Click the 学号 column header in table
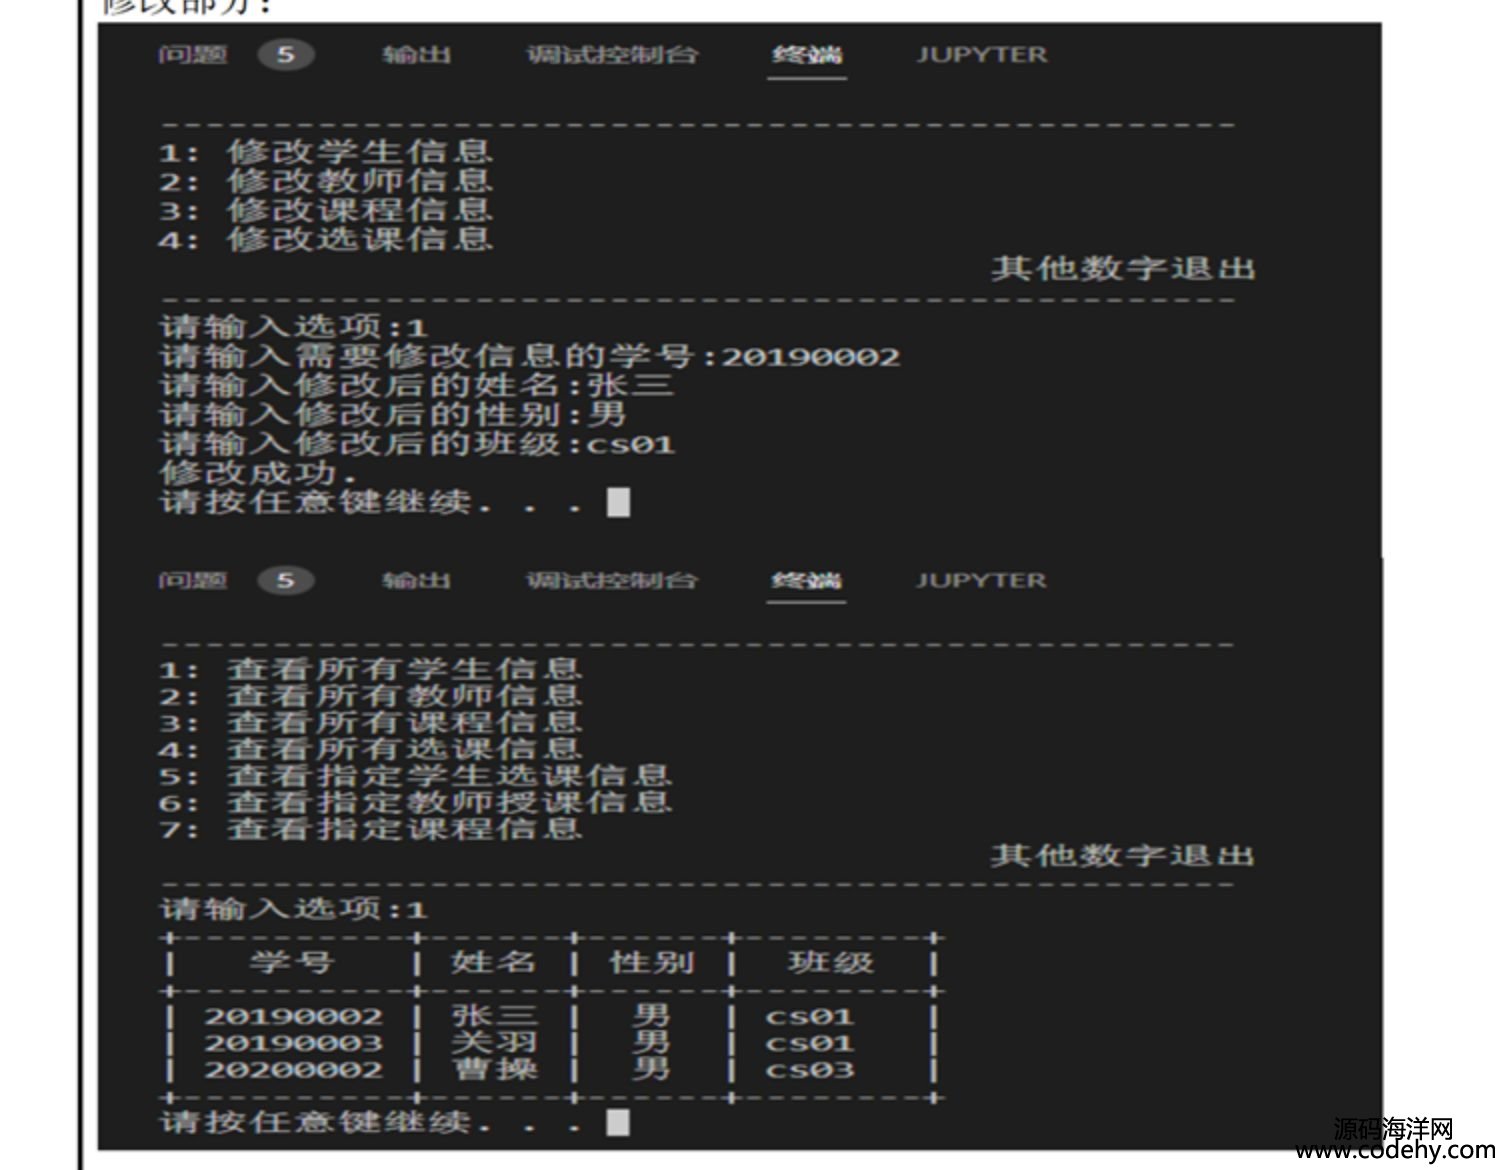Viewport: 1500px width, 1170px height. [x=291, y=963]
